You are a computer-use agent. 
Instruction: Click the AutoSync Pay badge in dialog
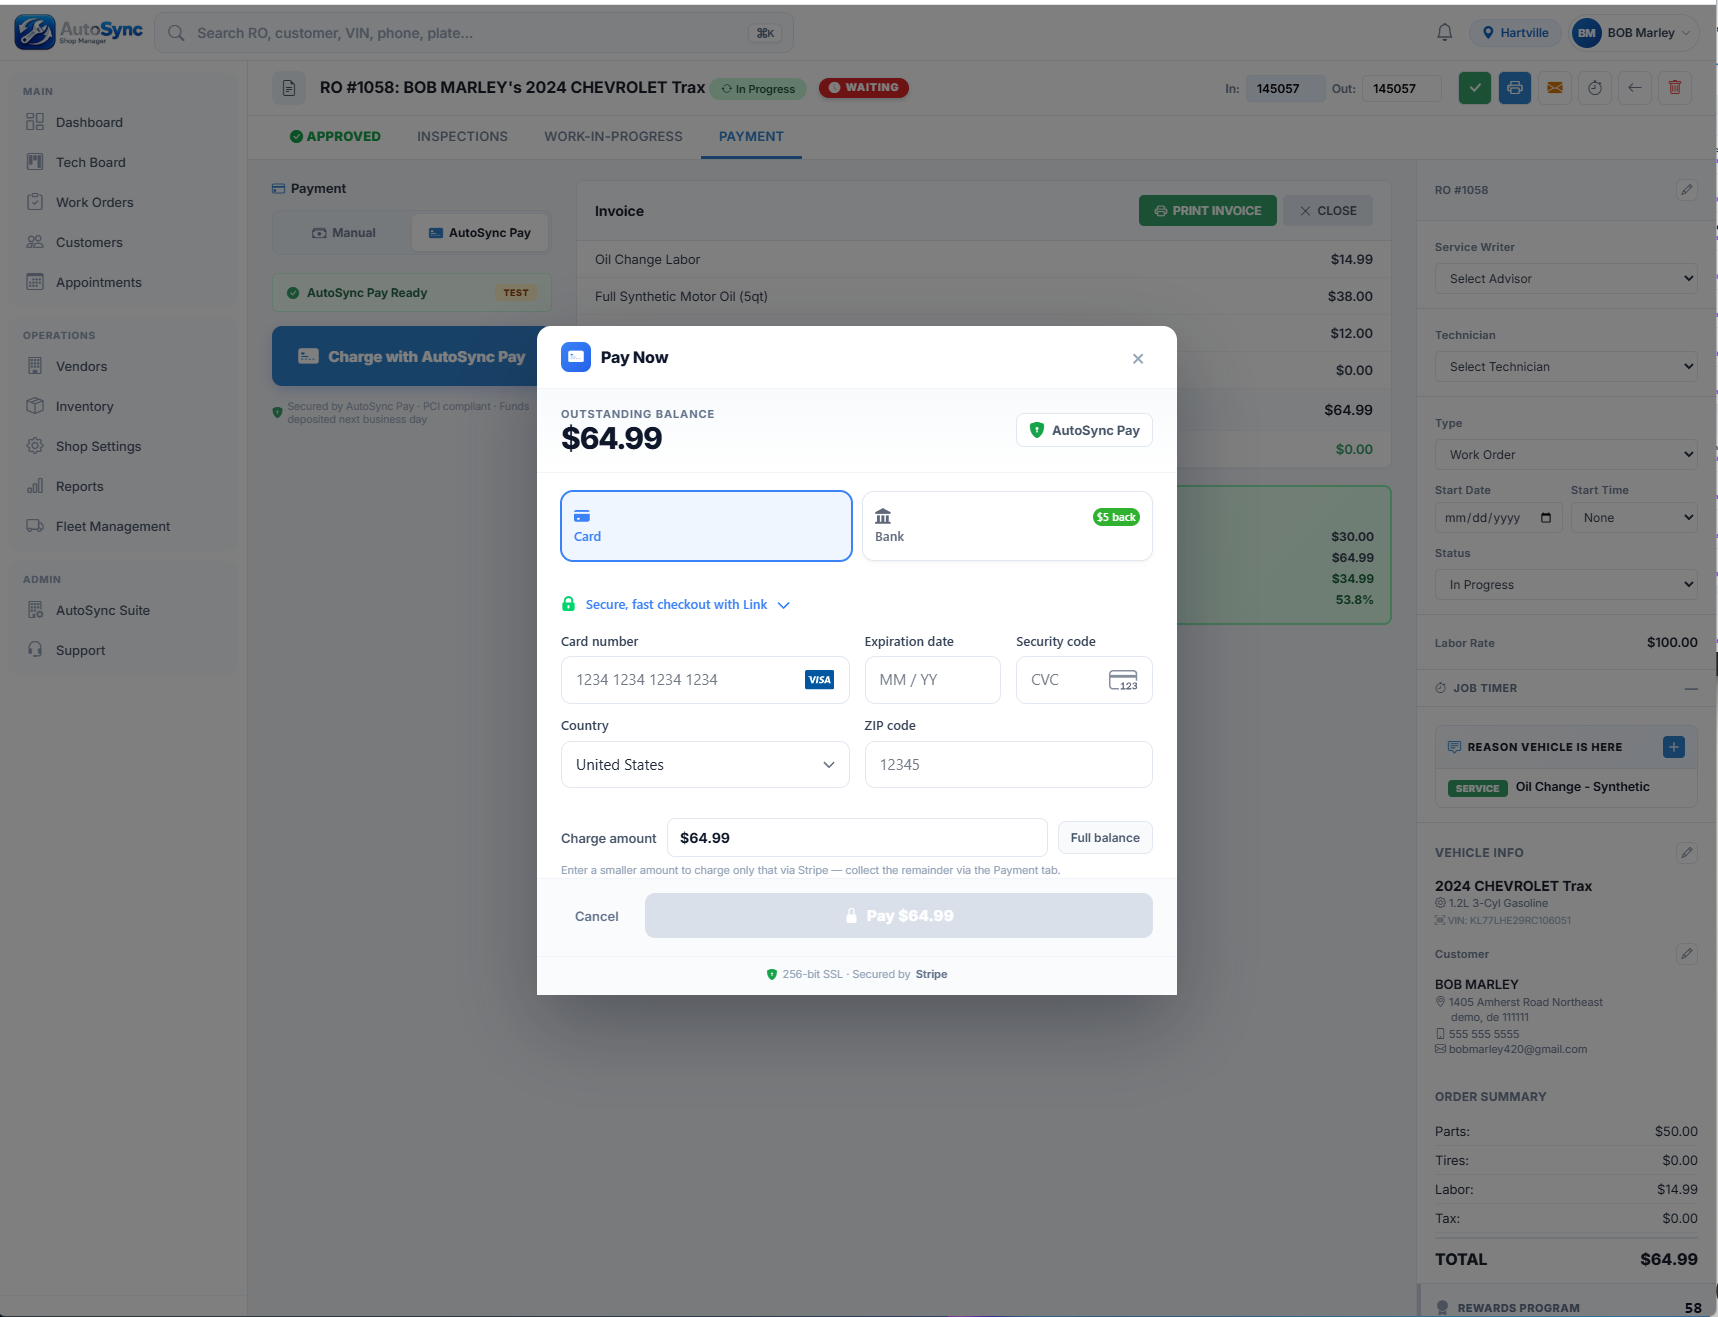1084,430
